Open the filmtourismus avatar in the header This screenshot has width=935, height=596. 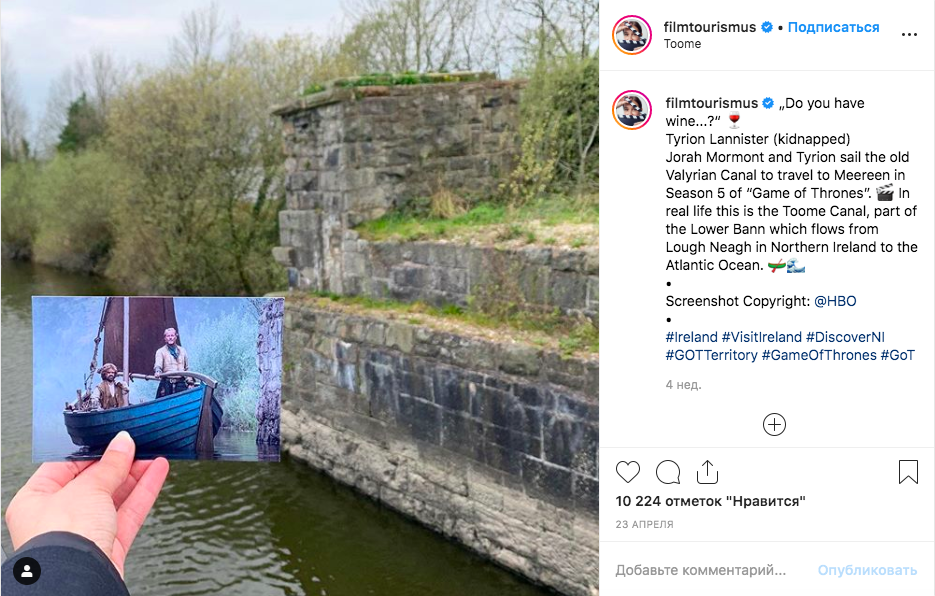pos(631,35)
